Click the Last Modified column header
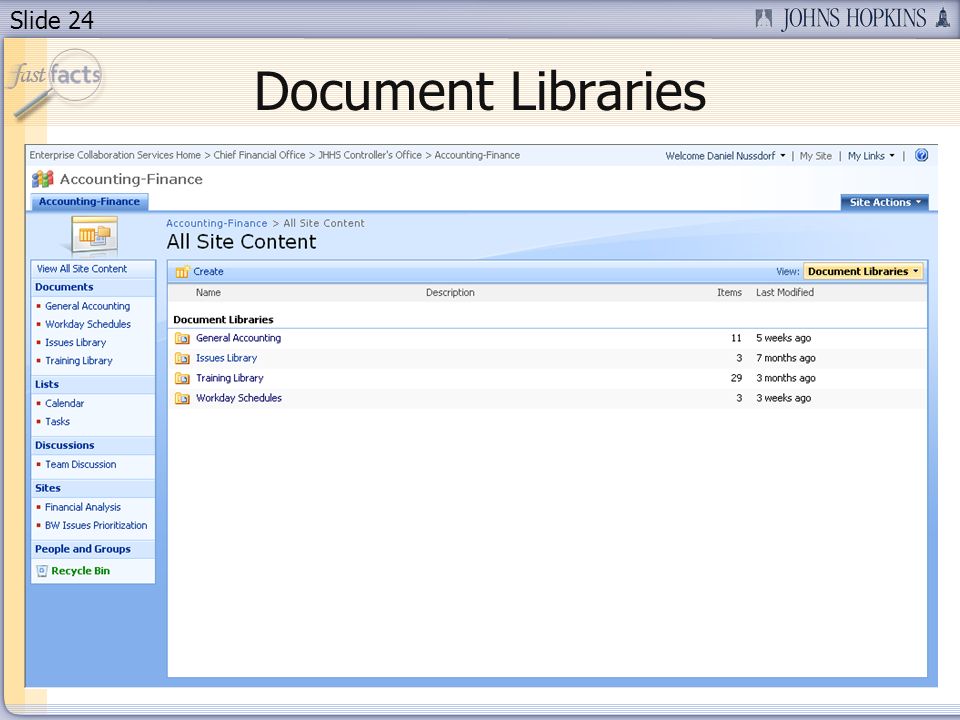The height and width of the screenshot is (720, 960). pyautogui.click(x=785, y=293)
